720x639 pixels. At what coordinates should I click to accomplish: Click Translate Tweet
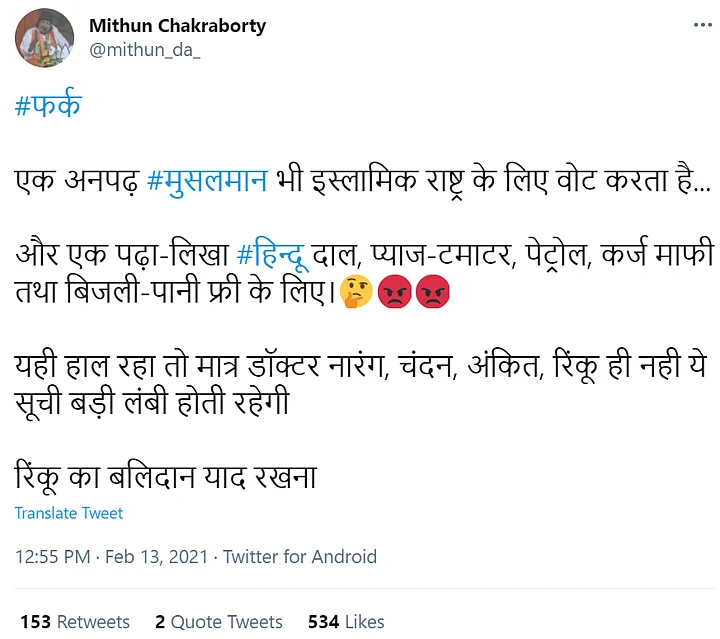point(69,513)
